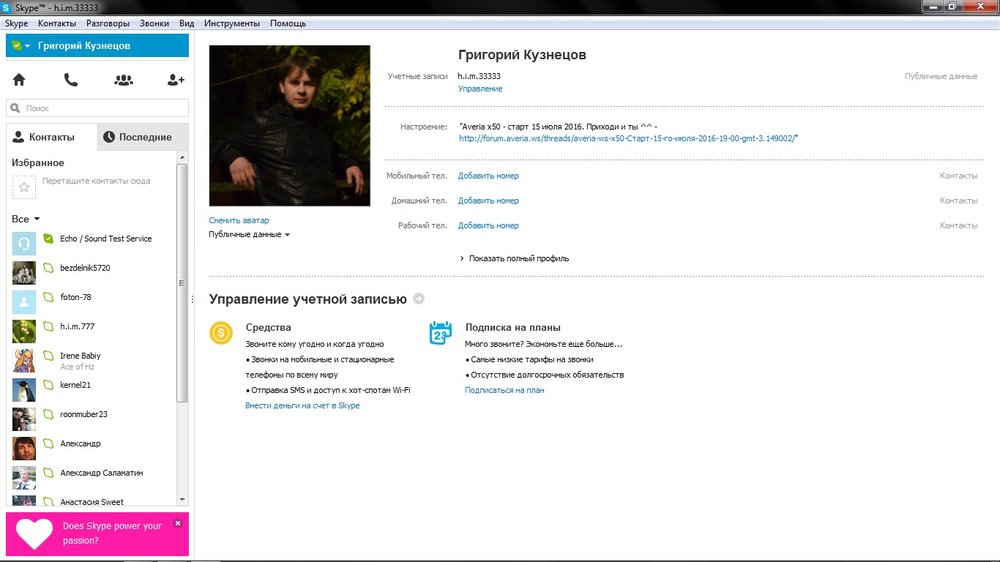The image size is (1000, 562).
Task: Open the phone dial pad icon
Action: point(70,80)
